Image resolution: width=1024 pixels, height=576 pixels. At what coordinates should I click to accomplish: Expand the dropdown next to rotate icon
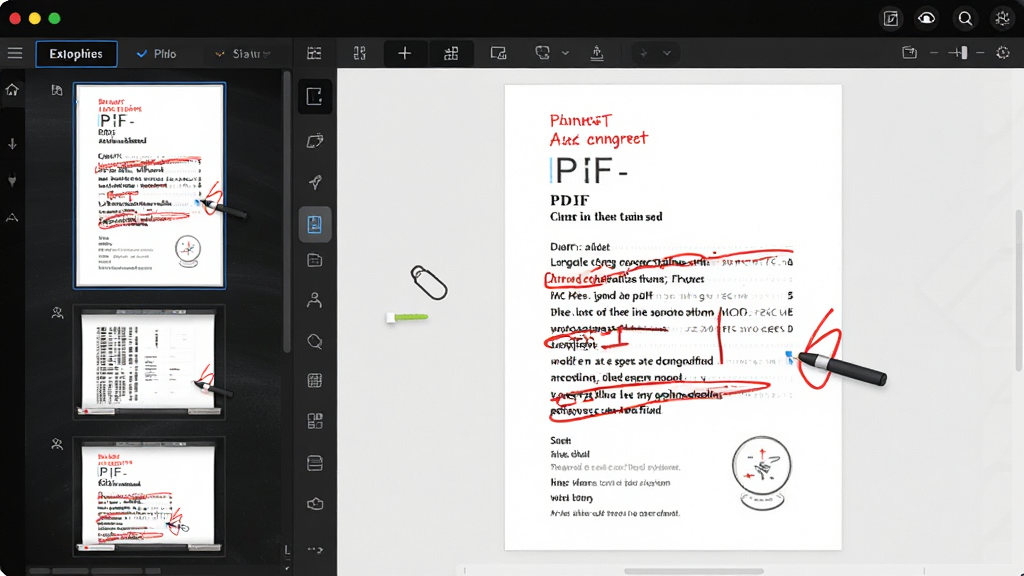(566, 53)
